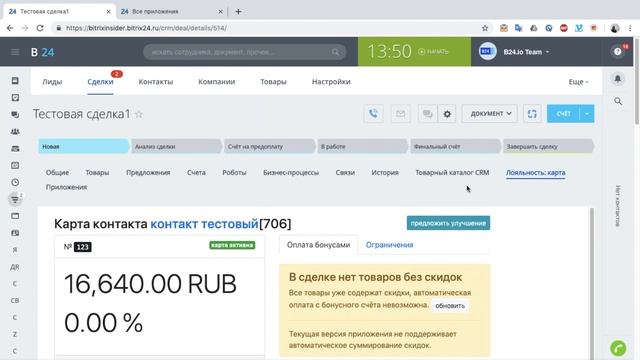Open the Товары top menu item
Image resolution: width=640 pixels, height=360 pixels.
coord(273,82)
